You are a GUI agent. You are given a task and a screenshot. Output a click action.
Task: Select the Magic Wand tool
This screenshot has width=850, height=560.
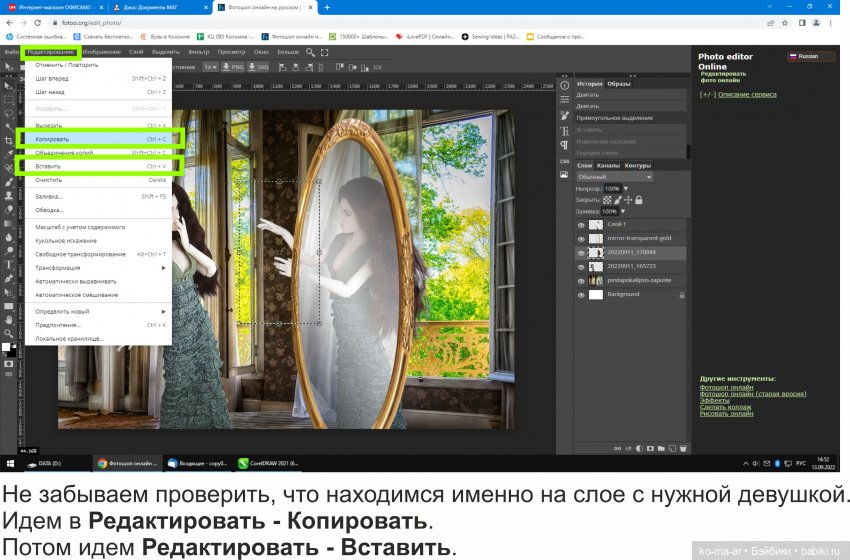[9, 127]
